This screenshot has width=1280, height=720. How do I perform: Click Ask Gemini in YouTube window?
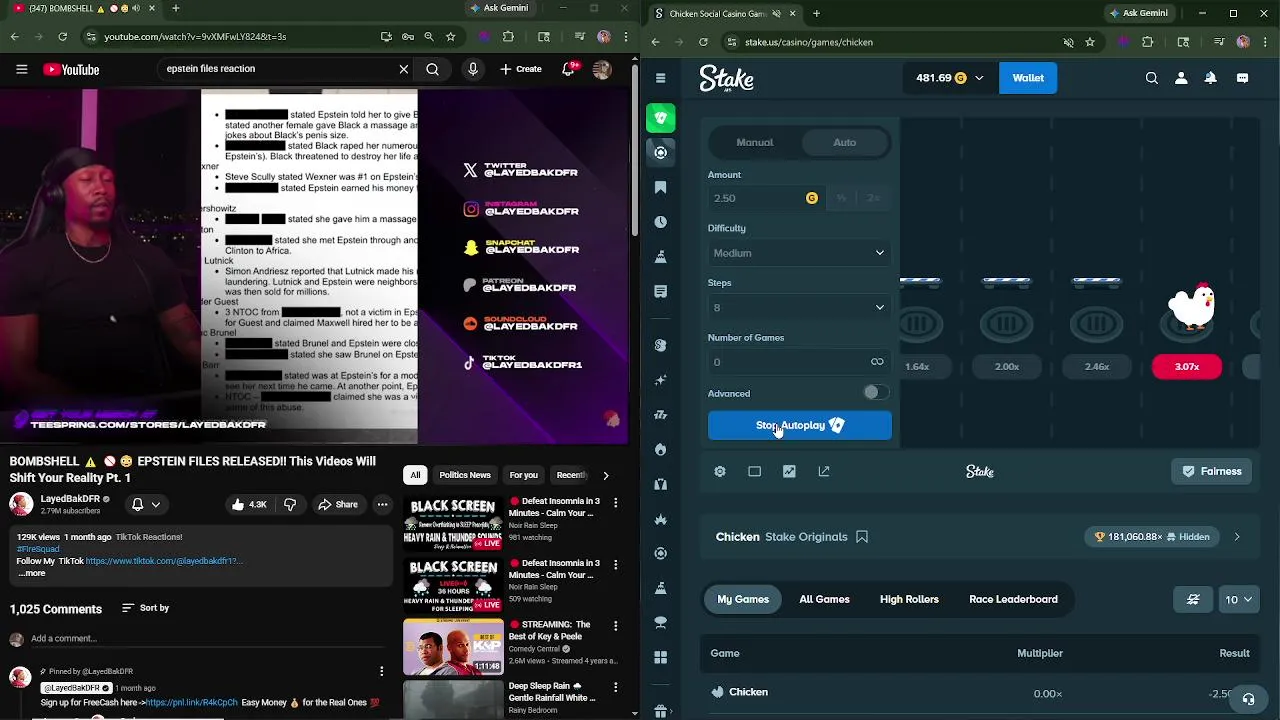click(500, 9)
